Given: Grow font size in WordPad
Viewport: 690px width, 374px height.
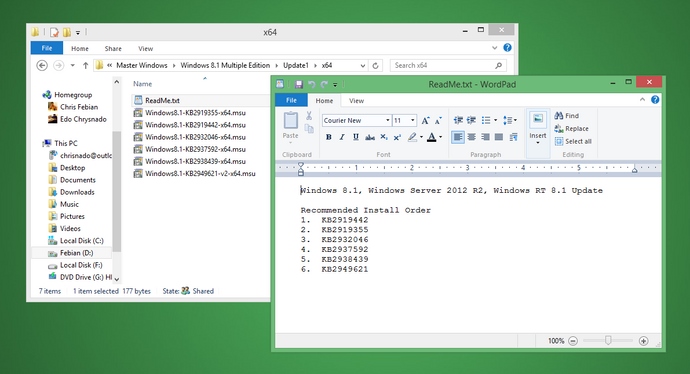Looking at the screenshot, I should coord(425,121).
